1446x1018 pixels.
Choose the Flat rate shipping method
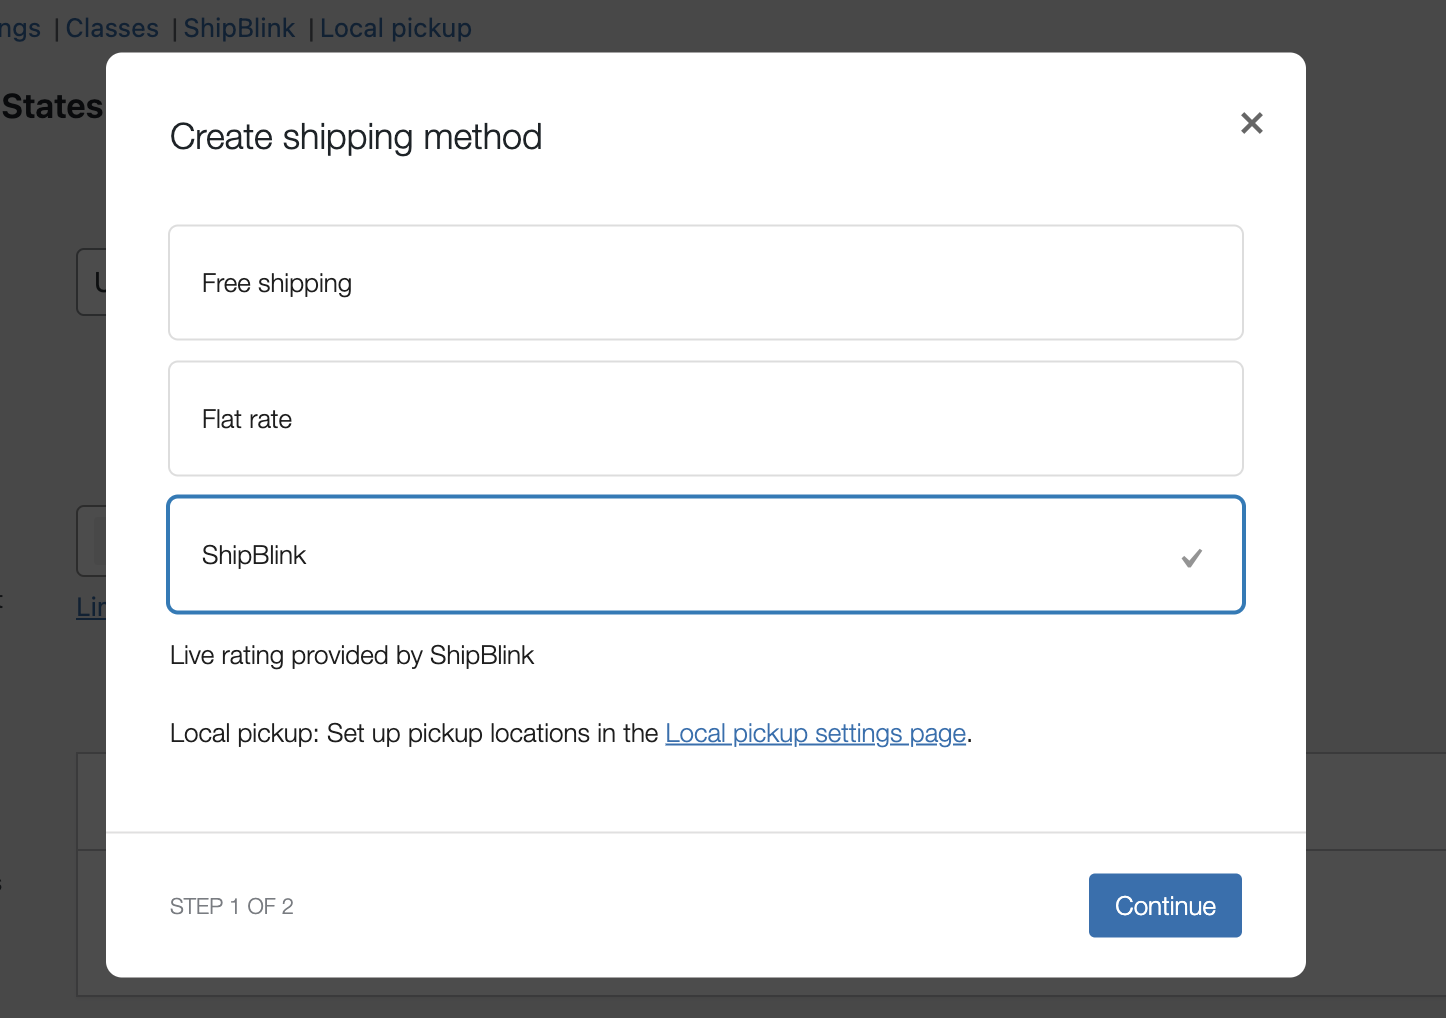706,419
